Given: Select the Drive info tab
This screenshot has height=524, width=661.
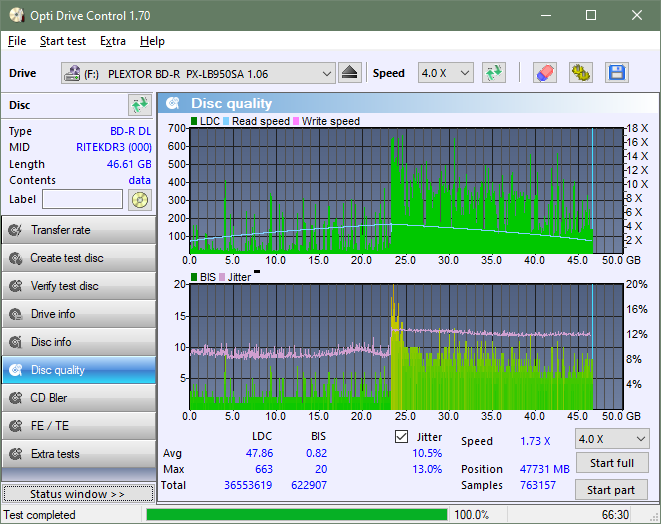Looking at the screenshot, I should (79, 314).
